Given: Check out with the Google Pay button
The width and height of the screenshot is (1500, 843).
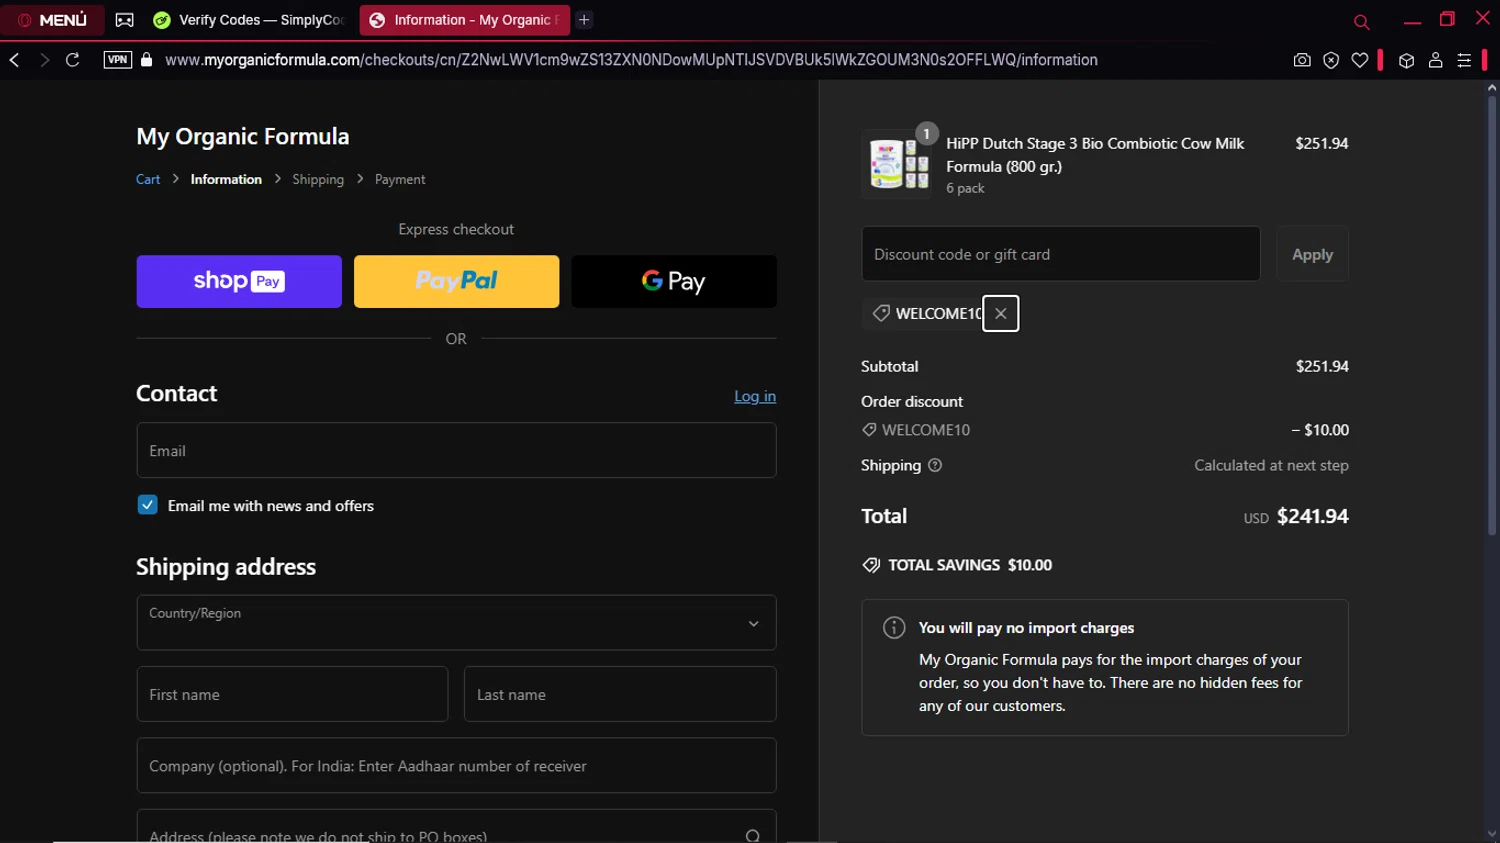Looking at the screenshot, I should (x=674, y=281).
